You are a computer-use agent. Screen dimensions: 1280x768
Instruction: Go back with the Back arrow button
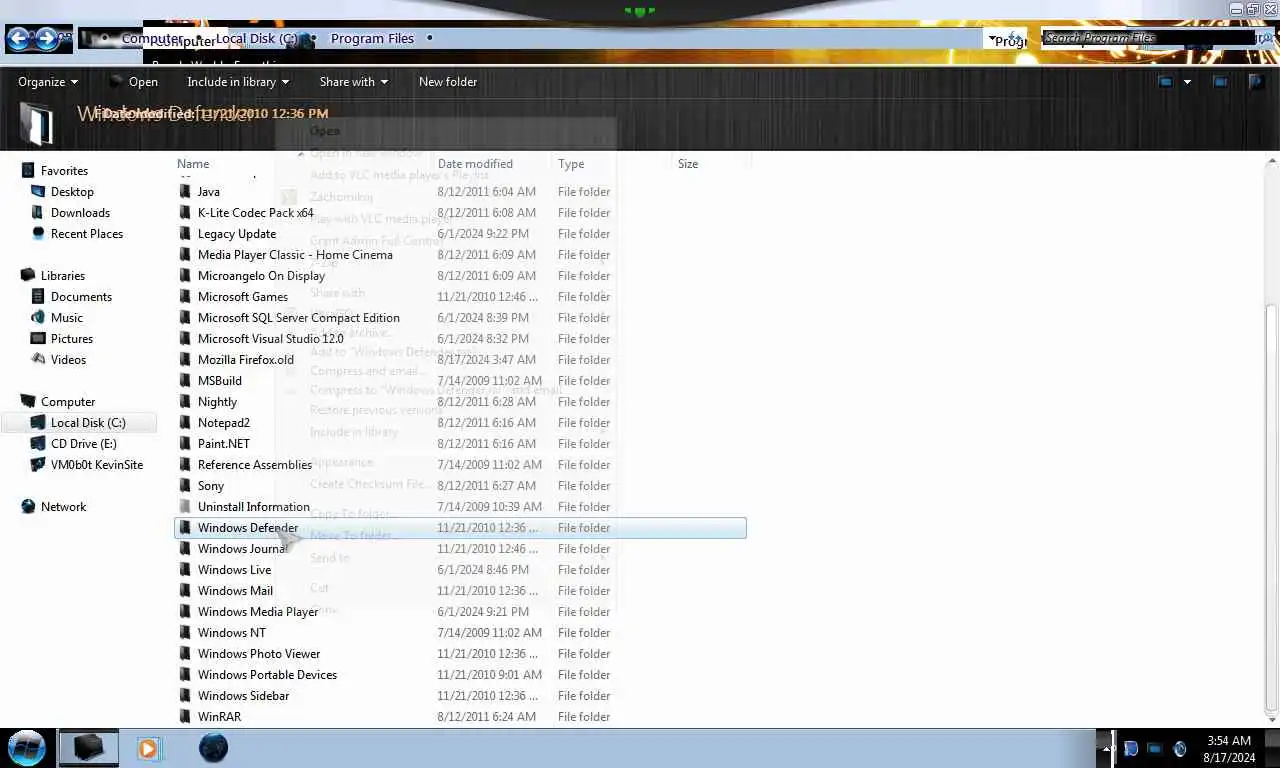(19, 40)
